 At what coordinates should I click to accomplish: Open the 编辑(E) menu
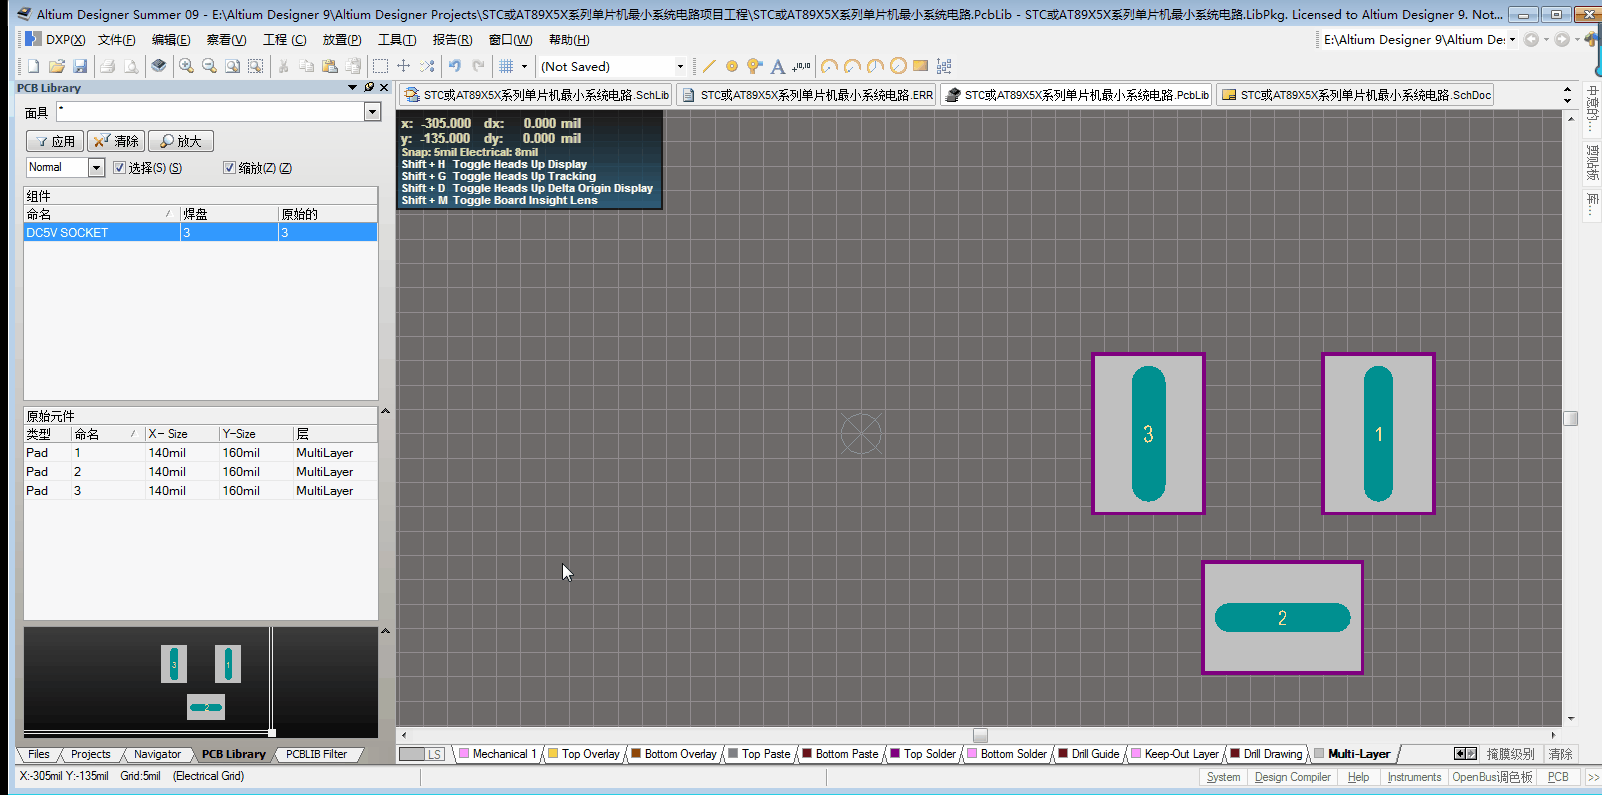click(171, 40)
